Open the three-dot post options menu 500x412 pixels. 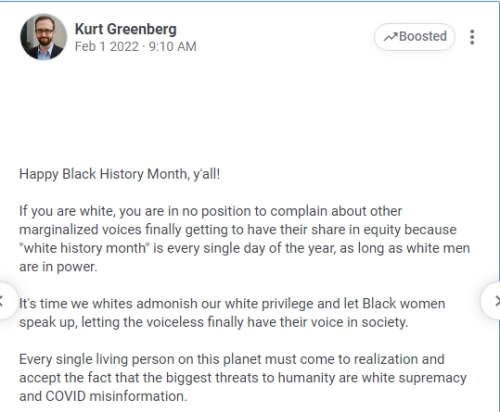472,37
